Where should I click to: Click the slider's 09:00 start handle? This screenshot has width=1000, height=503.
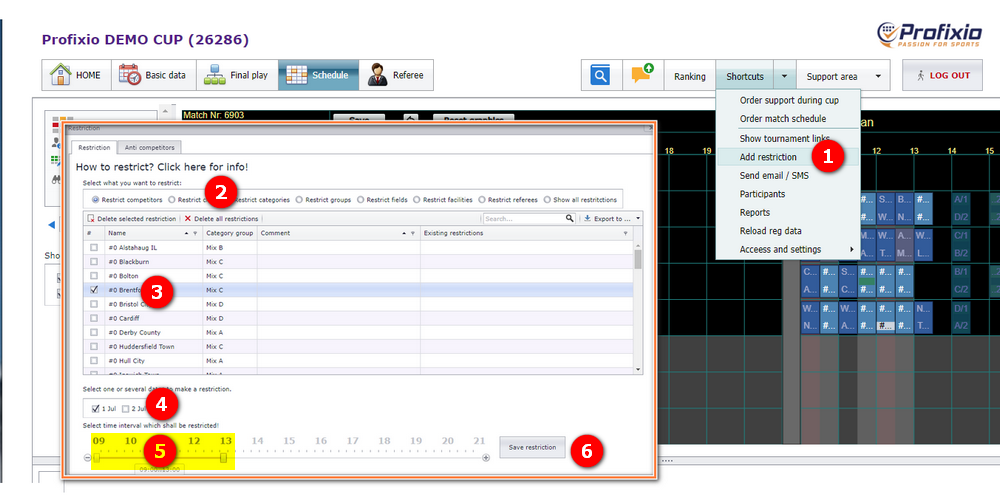97,458
